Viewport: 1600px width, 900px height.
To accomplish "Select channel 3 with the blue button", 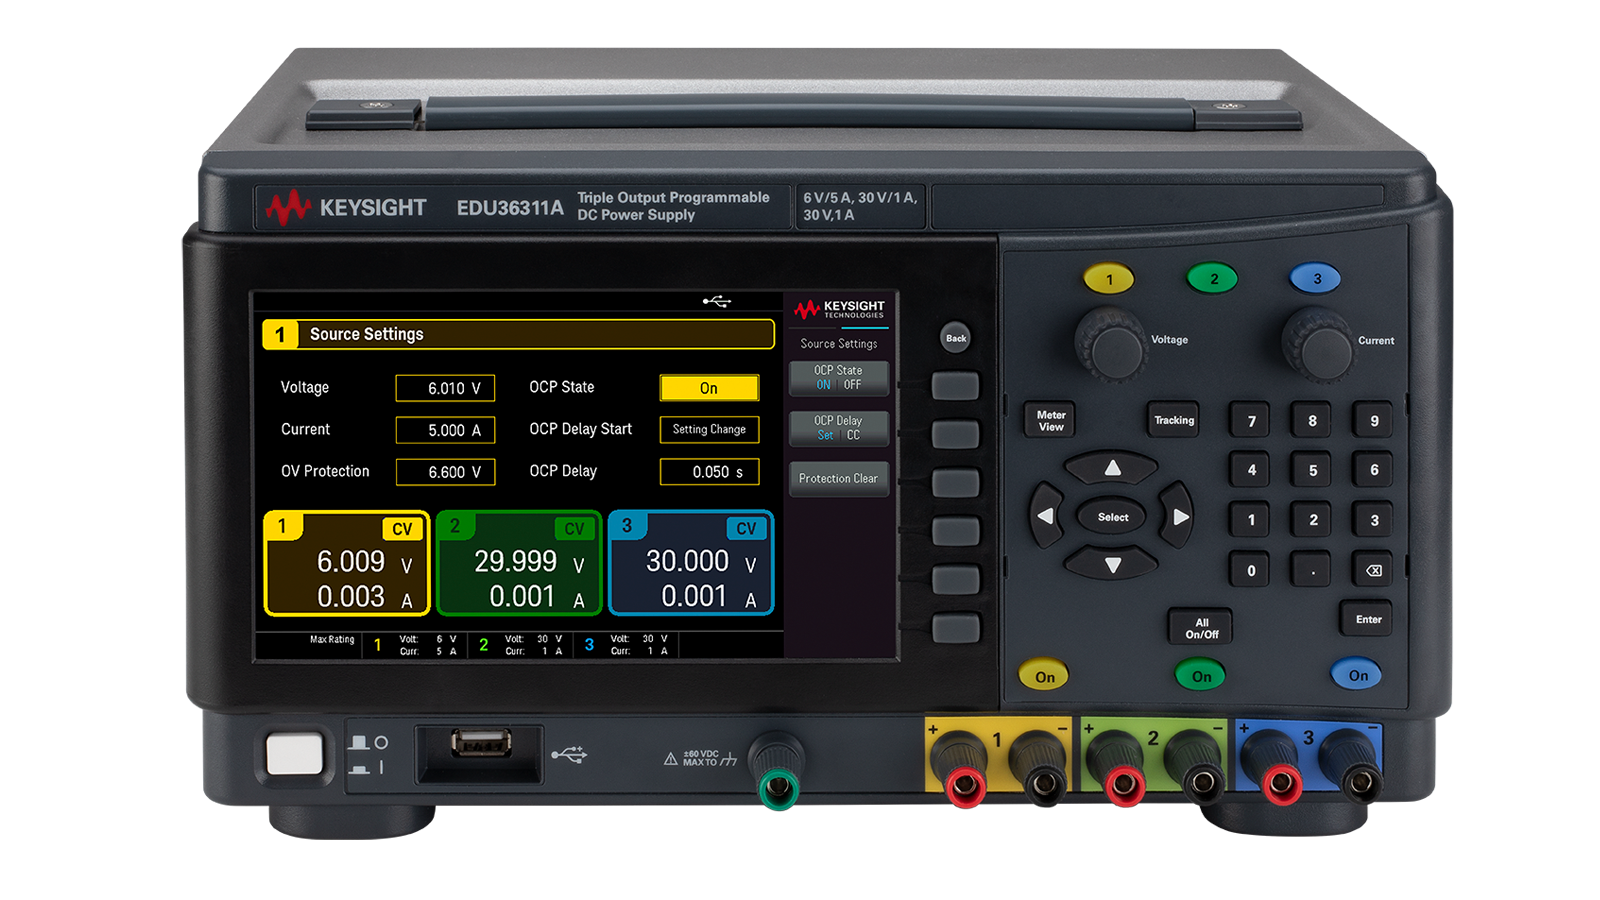I will point(1316,279).
